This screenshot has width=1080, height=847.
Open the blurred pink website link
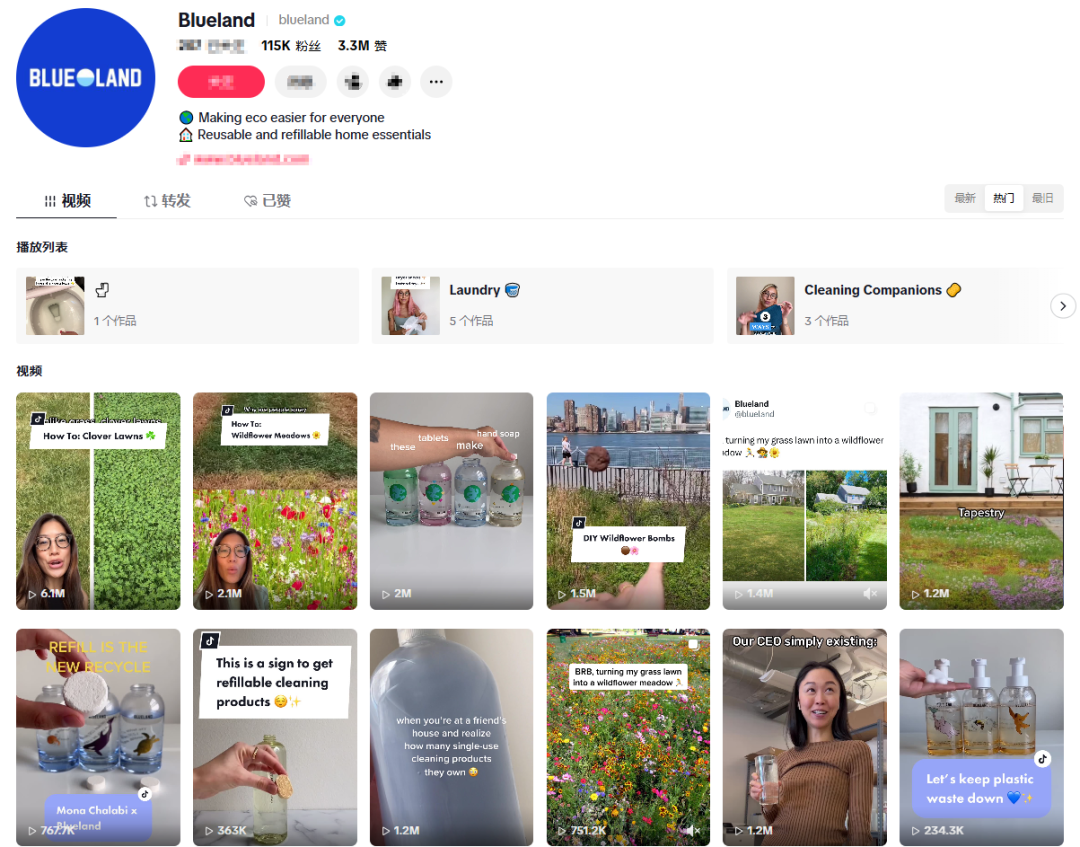pyautogui.click(x=244, y=159)
